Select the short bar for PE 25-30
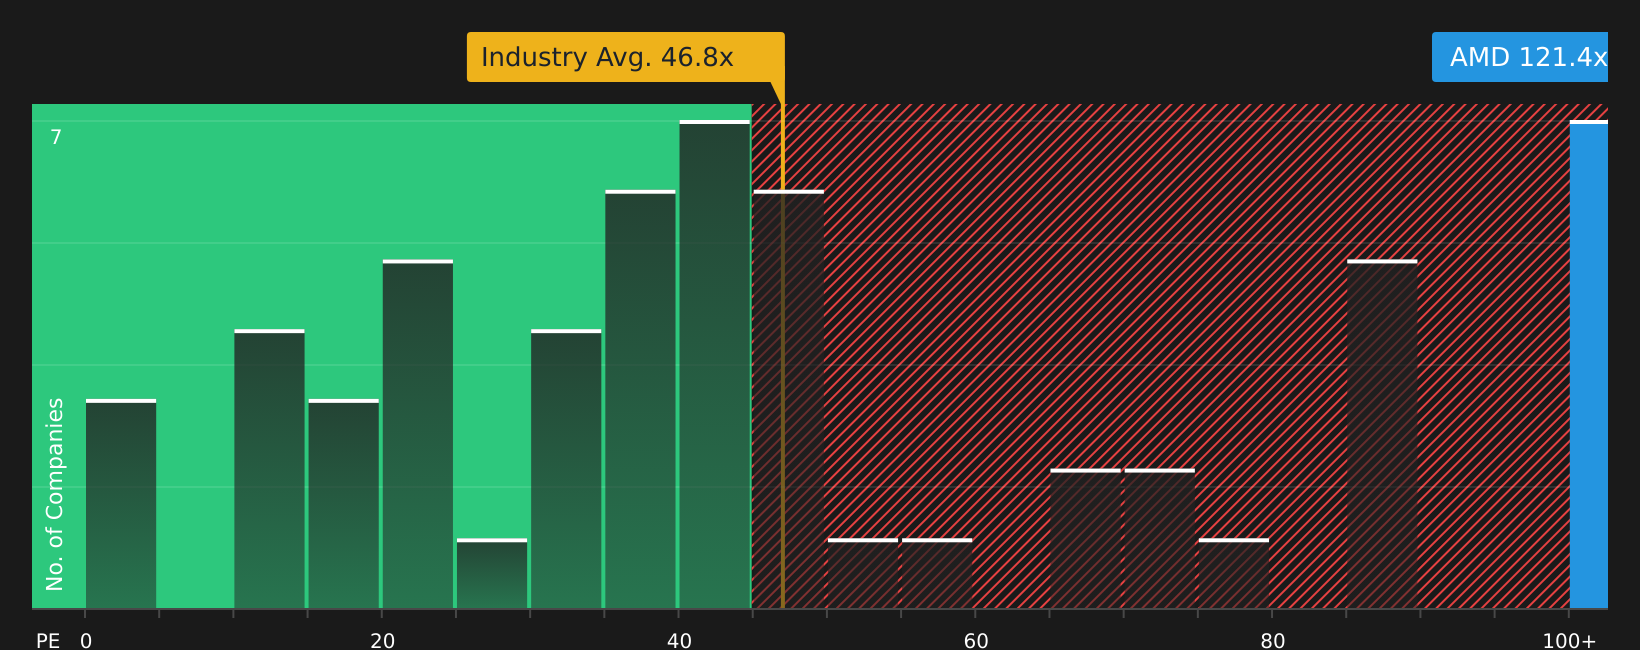The width and height of the screenshot is (1640, 650). 492,574
